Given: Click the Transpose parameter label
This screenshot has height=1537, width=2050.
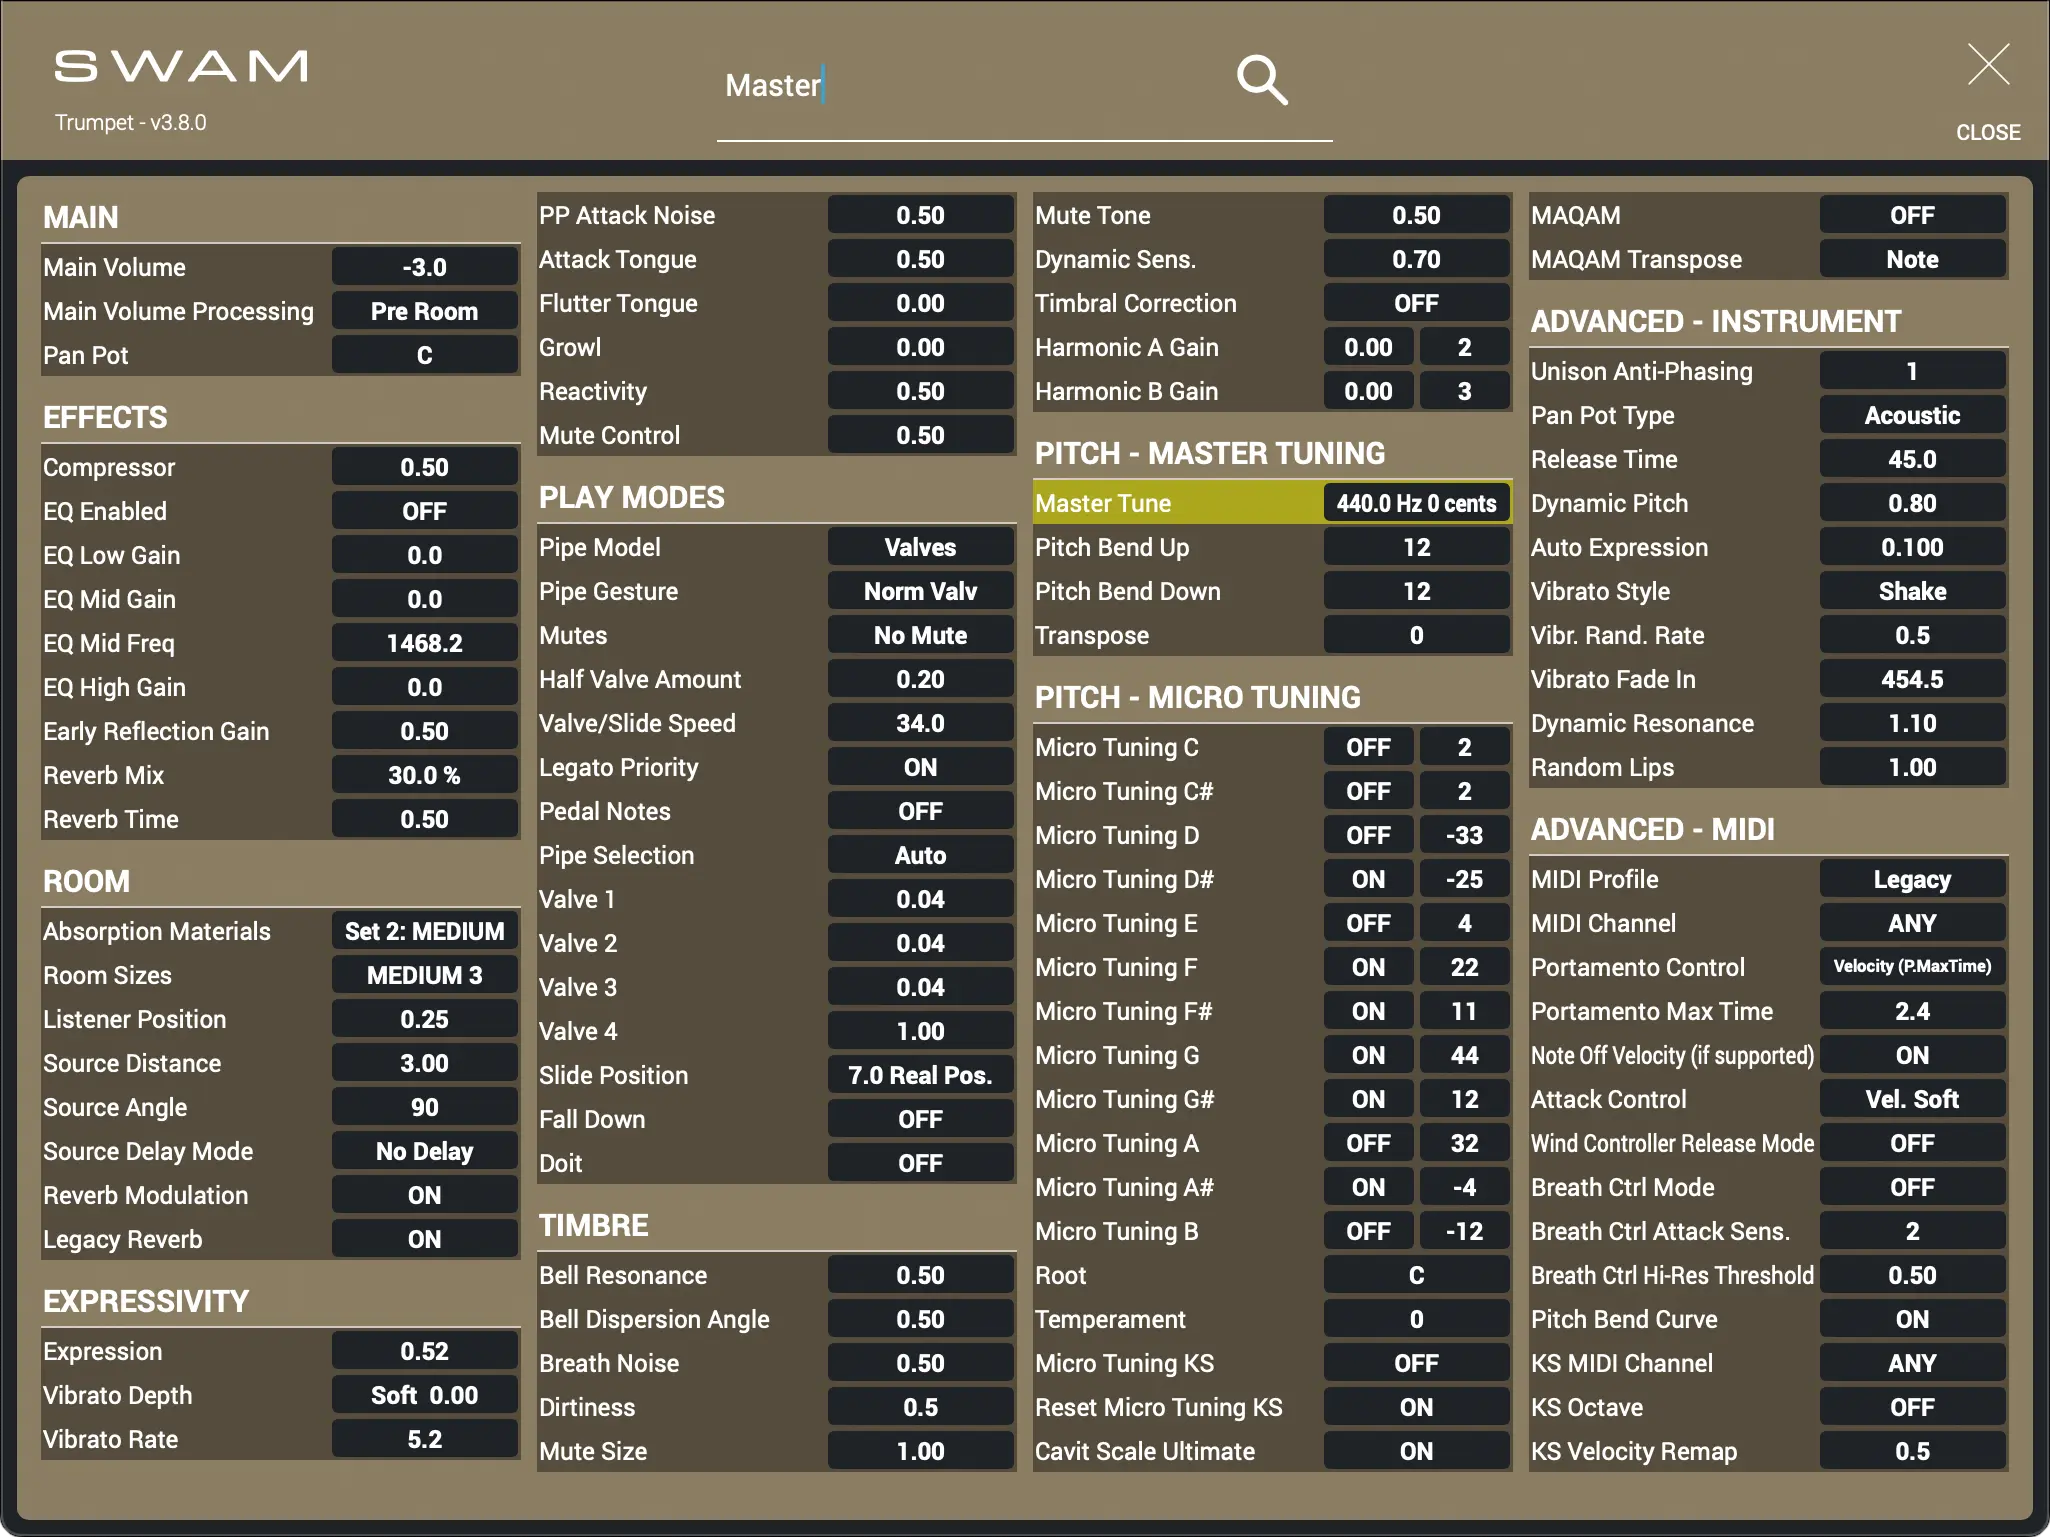Looking at the screenshot, I should [1092, 636].
